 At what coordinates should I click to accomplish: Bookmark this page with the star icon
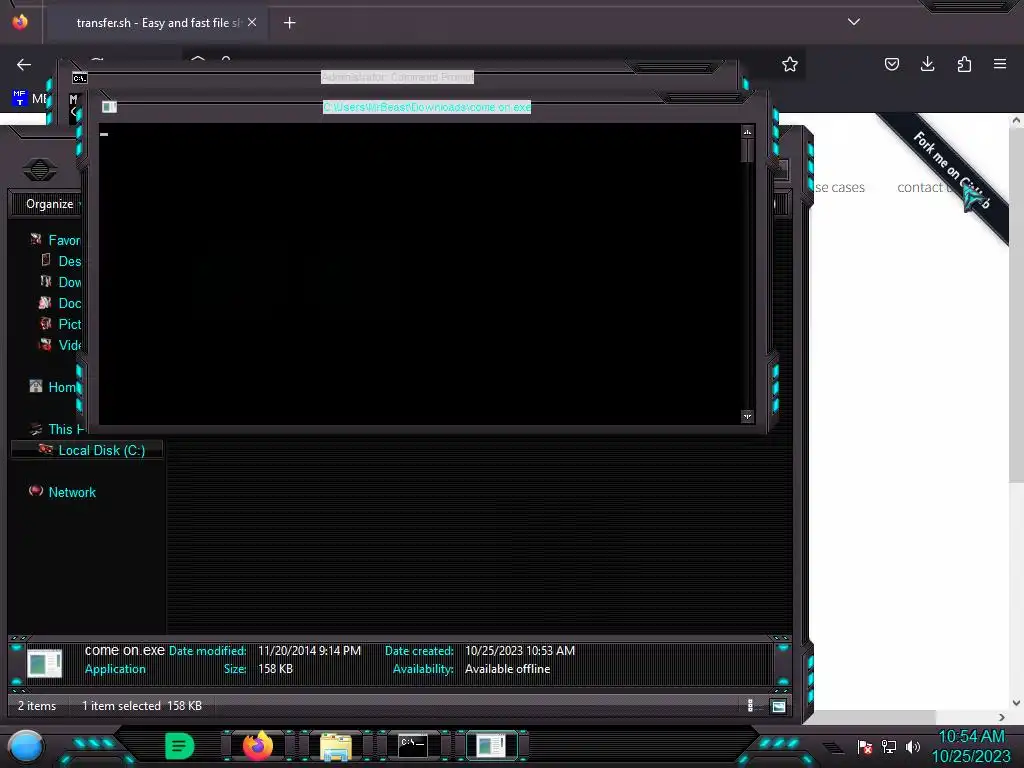tap(790, 64)
